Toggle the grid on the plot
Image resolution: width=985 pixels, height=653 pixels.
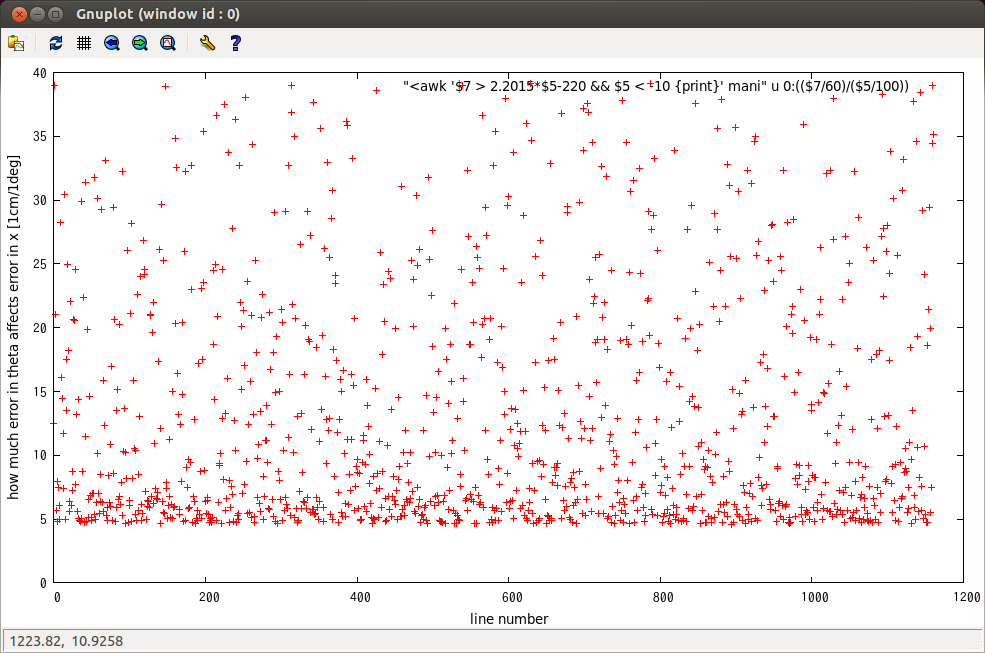coord(84,43)
